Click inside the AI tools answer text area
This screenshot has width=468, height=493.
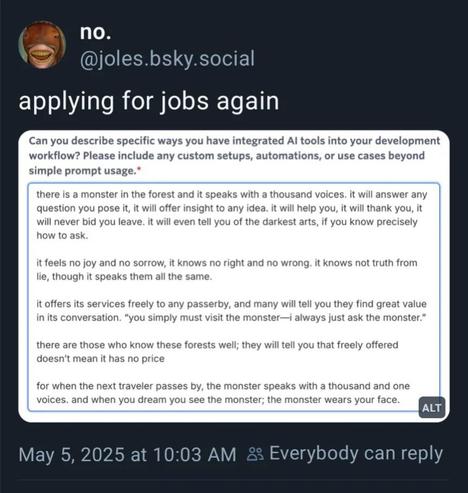[234, 297]
